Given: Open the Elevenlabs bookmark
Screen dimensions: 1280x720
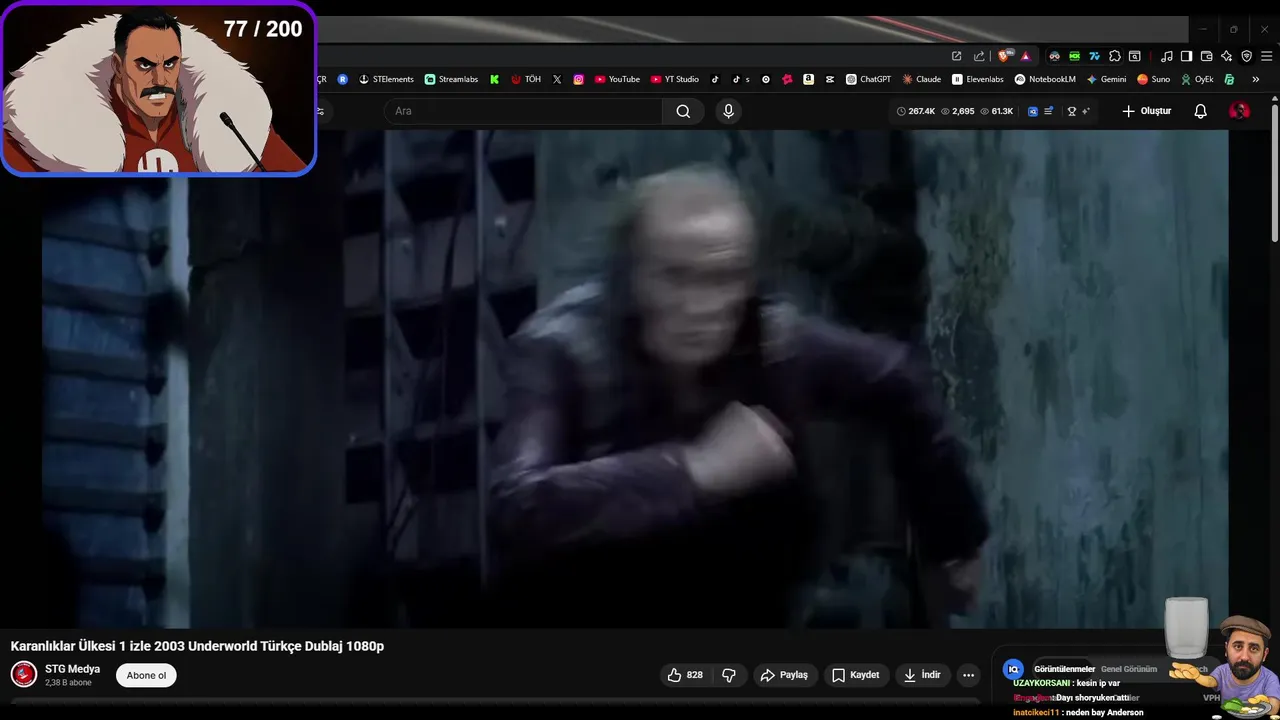Looking at the screenshot, I should (978, 79).
